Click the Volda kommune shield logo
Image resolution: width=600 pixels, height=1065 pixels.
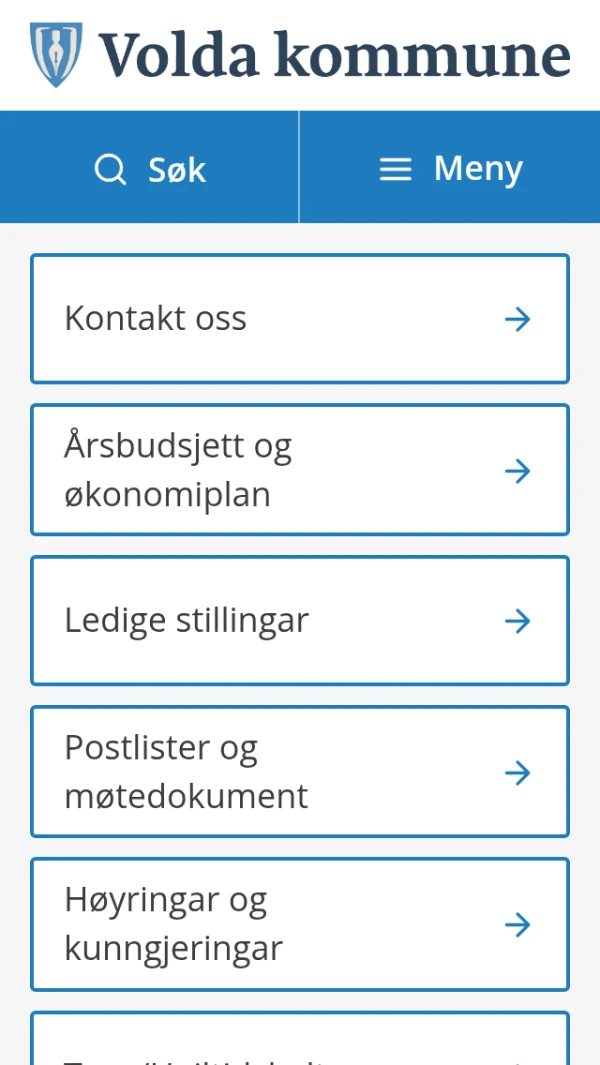point(54,54)
